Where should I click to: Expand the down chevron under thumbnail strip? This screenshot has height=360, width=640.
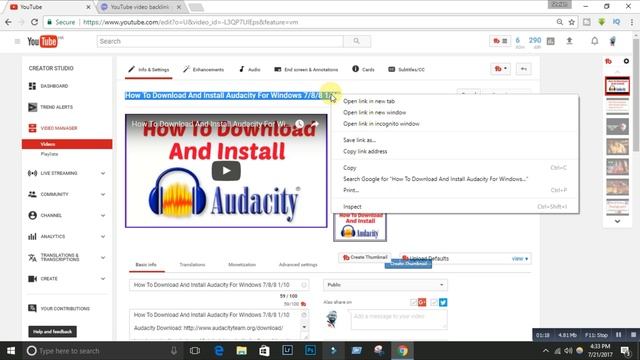[x=617, y=221]
